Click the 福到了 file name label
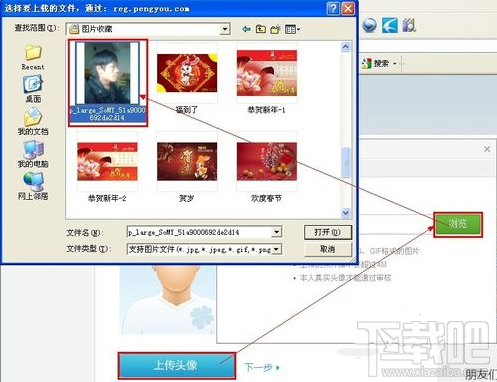The height and width of the screenshot is (382, 497). tap(187, 110)
